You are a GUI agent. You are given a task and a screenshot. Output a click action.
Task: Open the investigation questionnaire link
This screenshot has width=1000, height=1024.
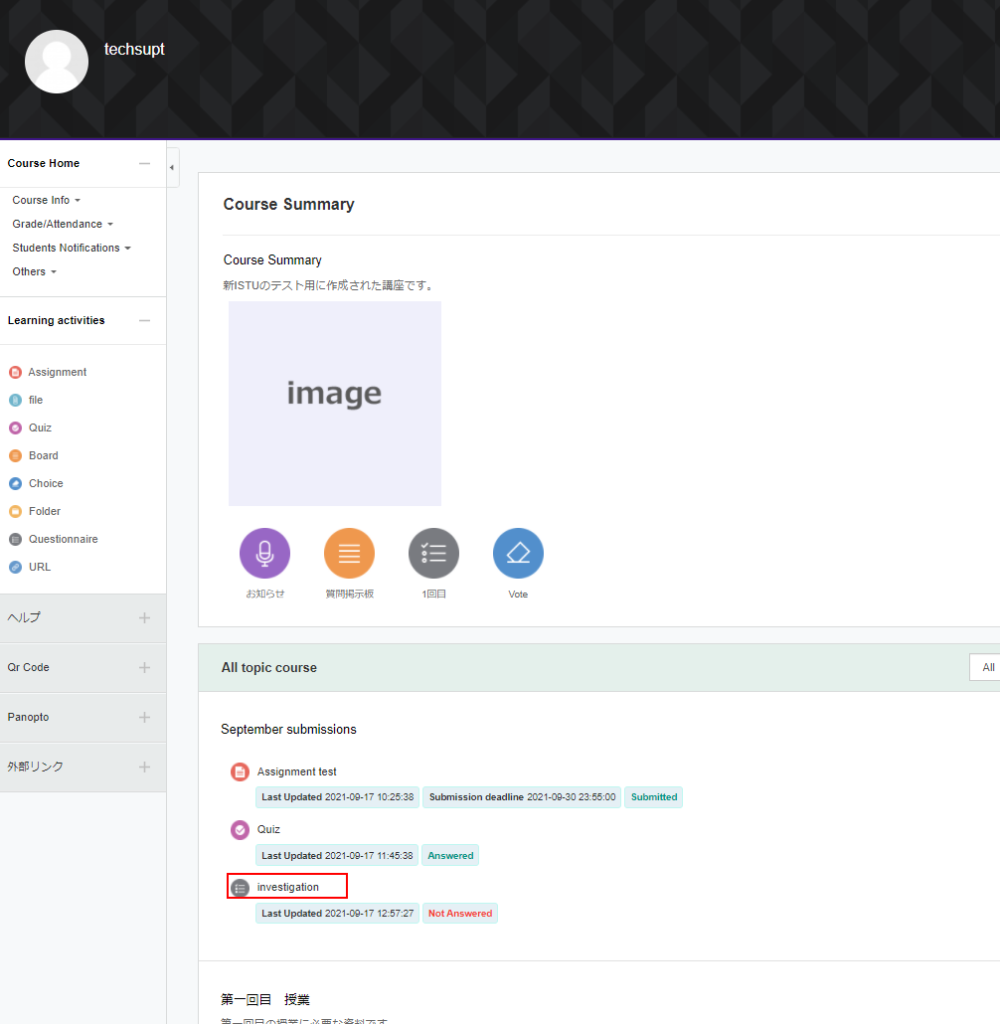(x=288, y=887)
